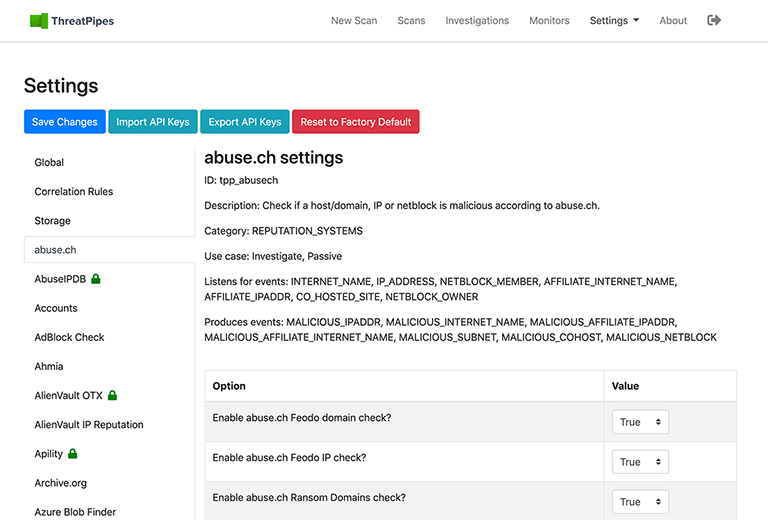Image resolution: width=768 pixels, height=520 pixels.
Task: Open the Azure Blob Finder settings
Action: tap(75, 511)
